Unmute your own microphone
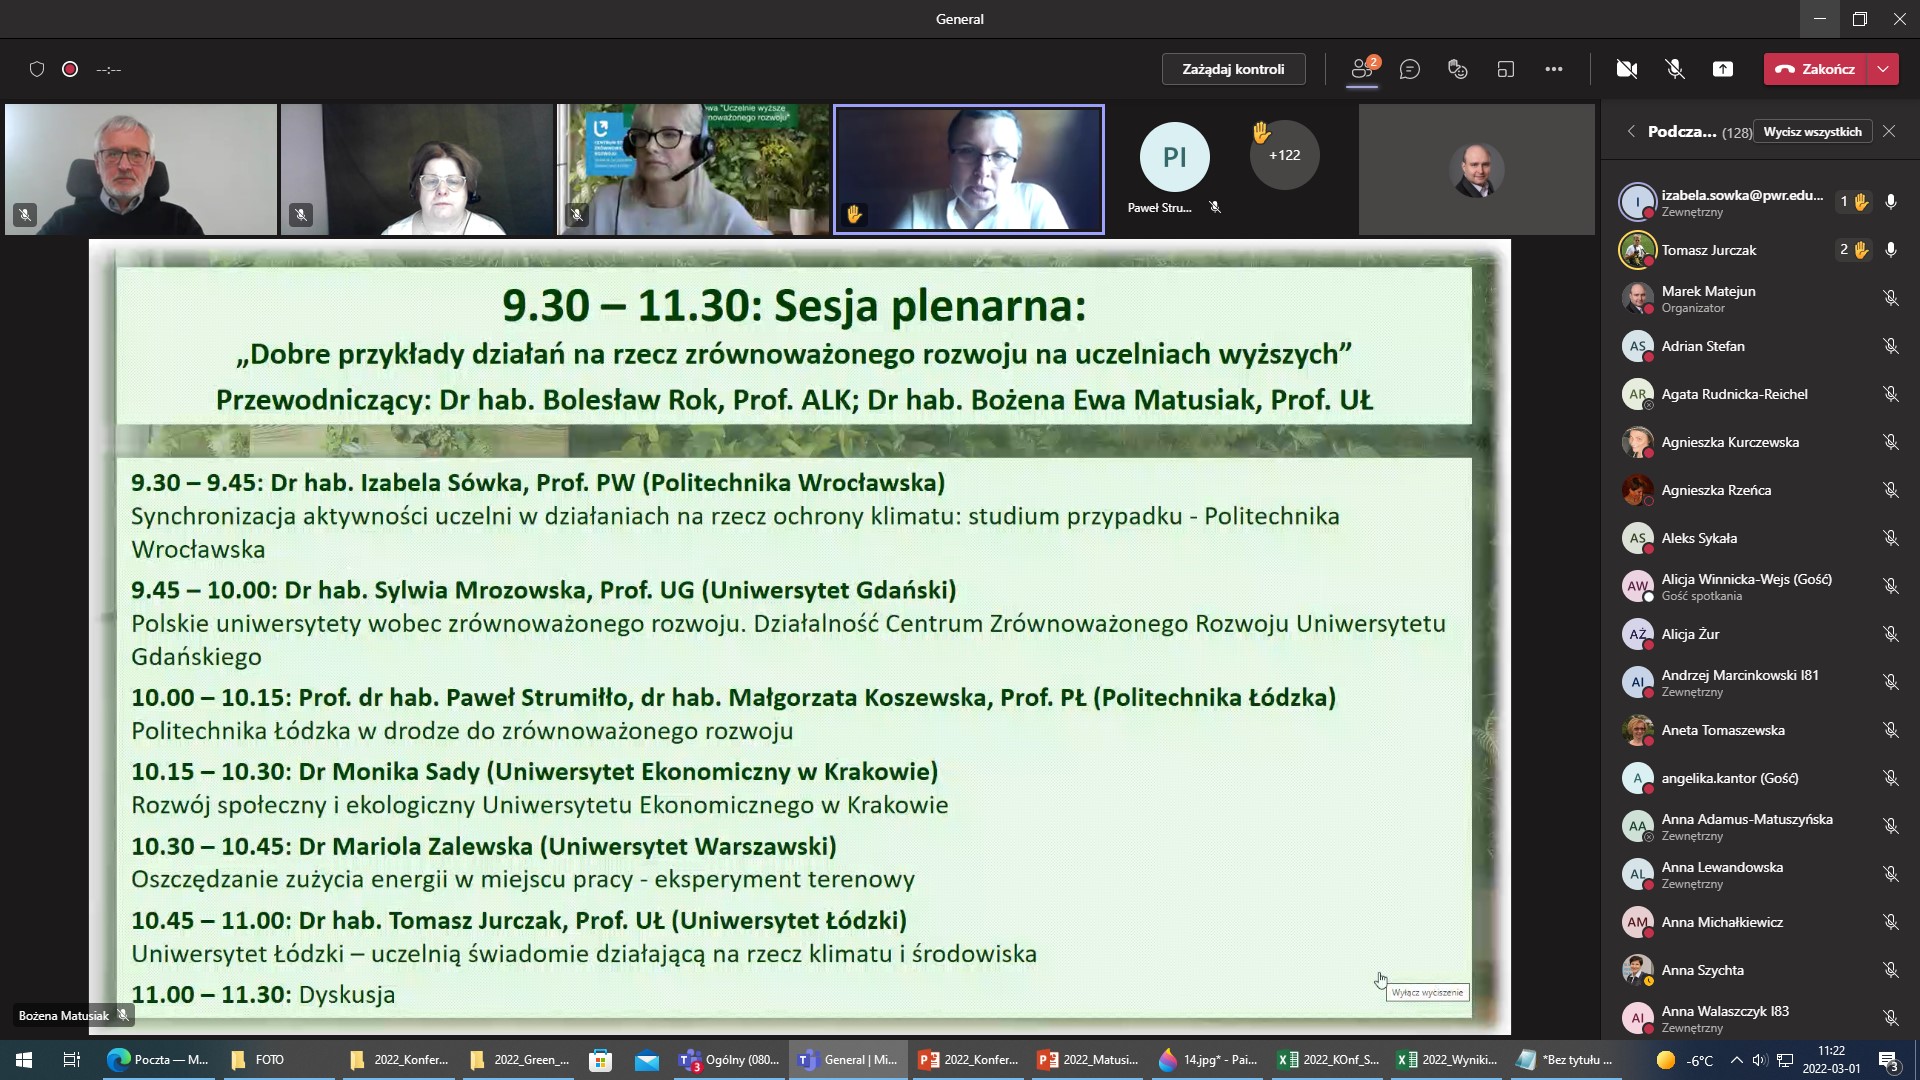Viewport: 1920px width, 1080px height. point(1674,69)
